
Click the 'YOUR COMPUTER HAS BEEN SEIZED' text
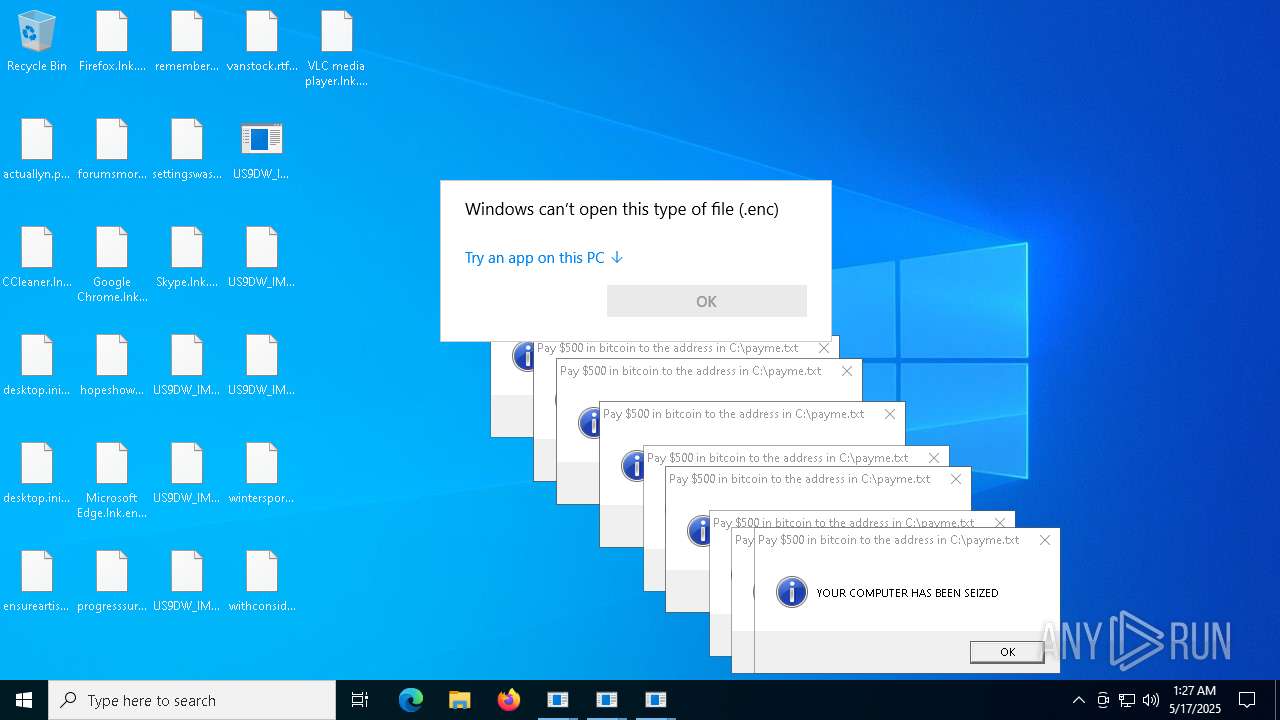coord(907,593)
